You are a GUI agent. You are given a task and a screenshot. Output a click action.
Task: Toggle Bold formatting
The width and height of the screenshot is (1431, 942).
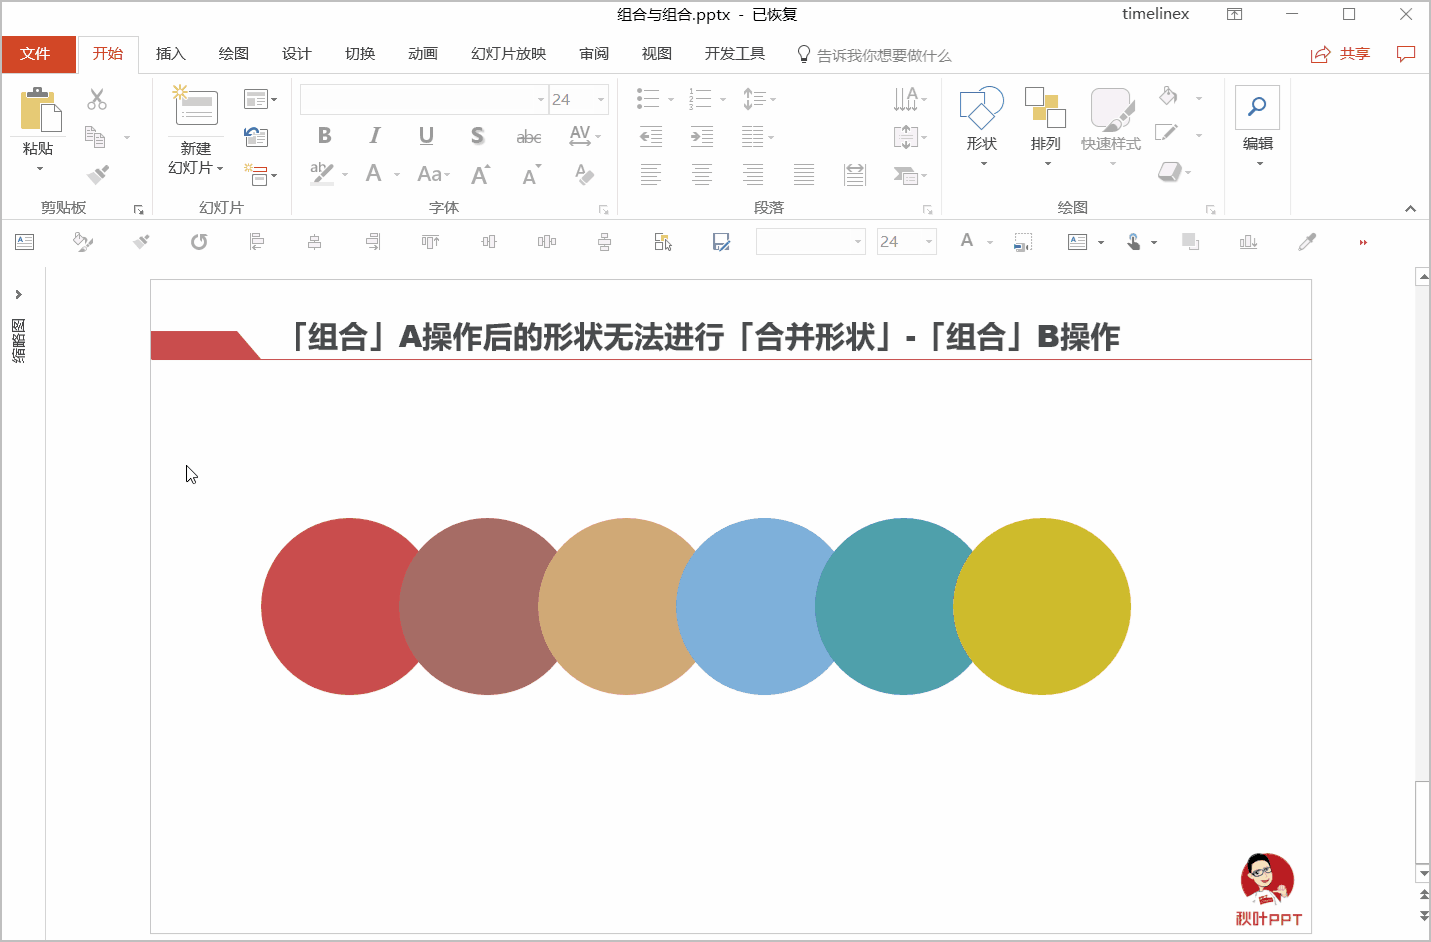point(324,136)
